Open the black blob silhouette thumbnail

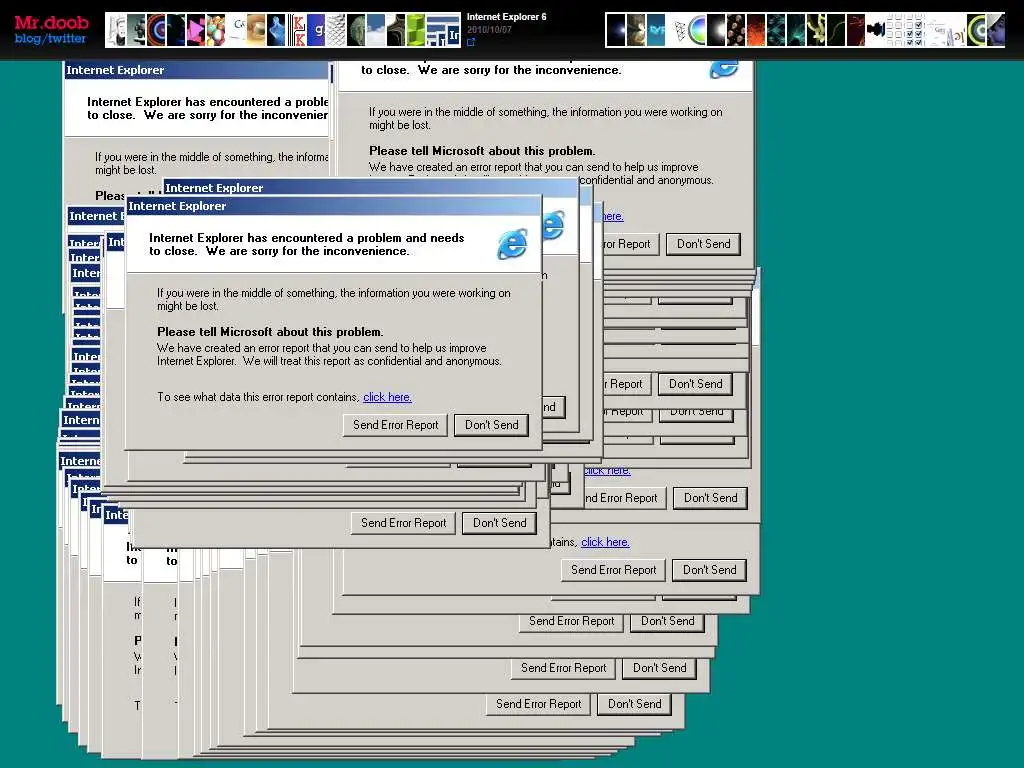pos(876,30)
